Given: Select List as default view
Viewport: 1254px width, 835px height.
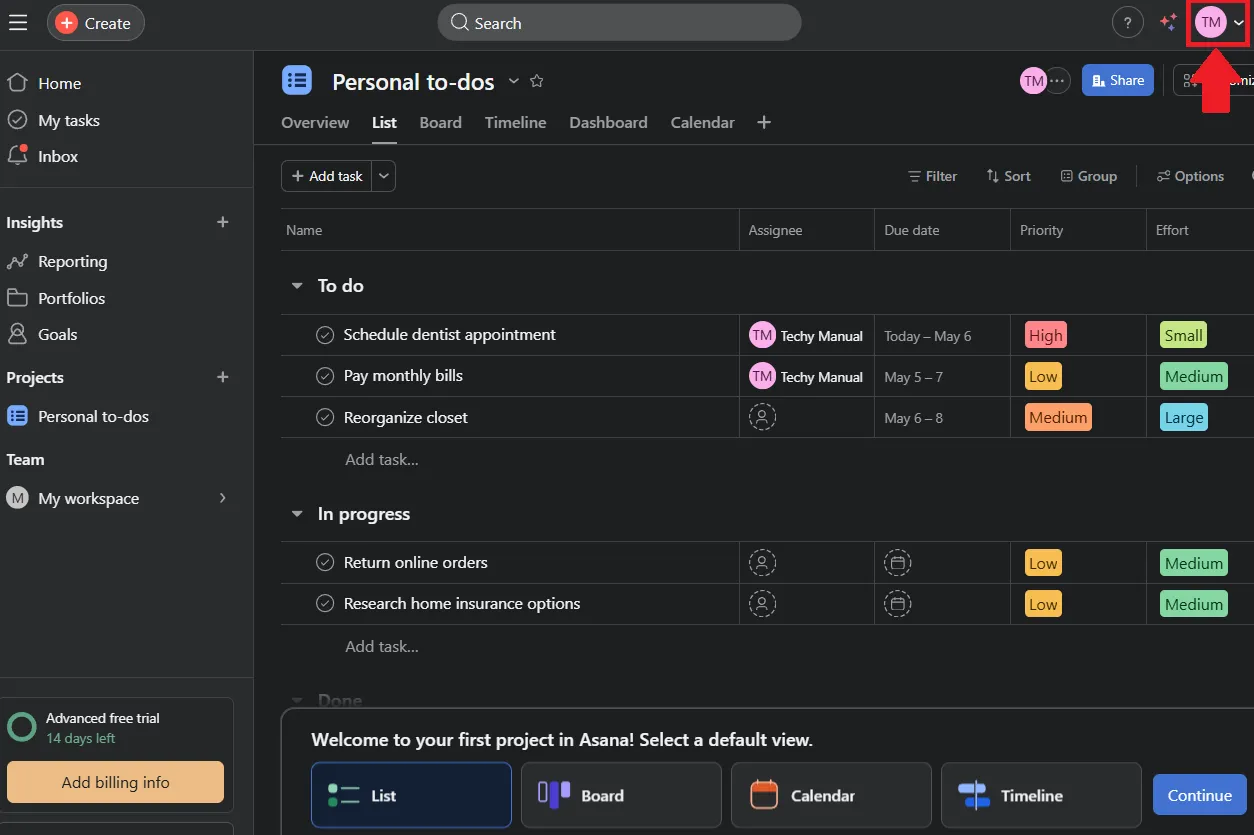Looking at the screenshot, I should click(x=411, y=795).
